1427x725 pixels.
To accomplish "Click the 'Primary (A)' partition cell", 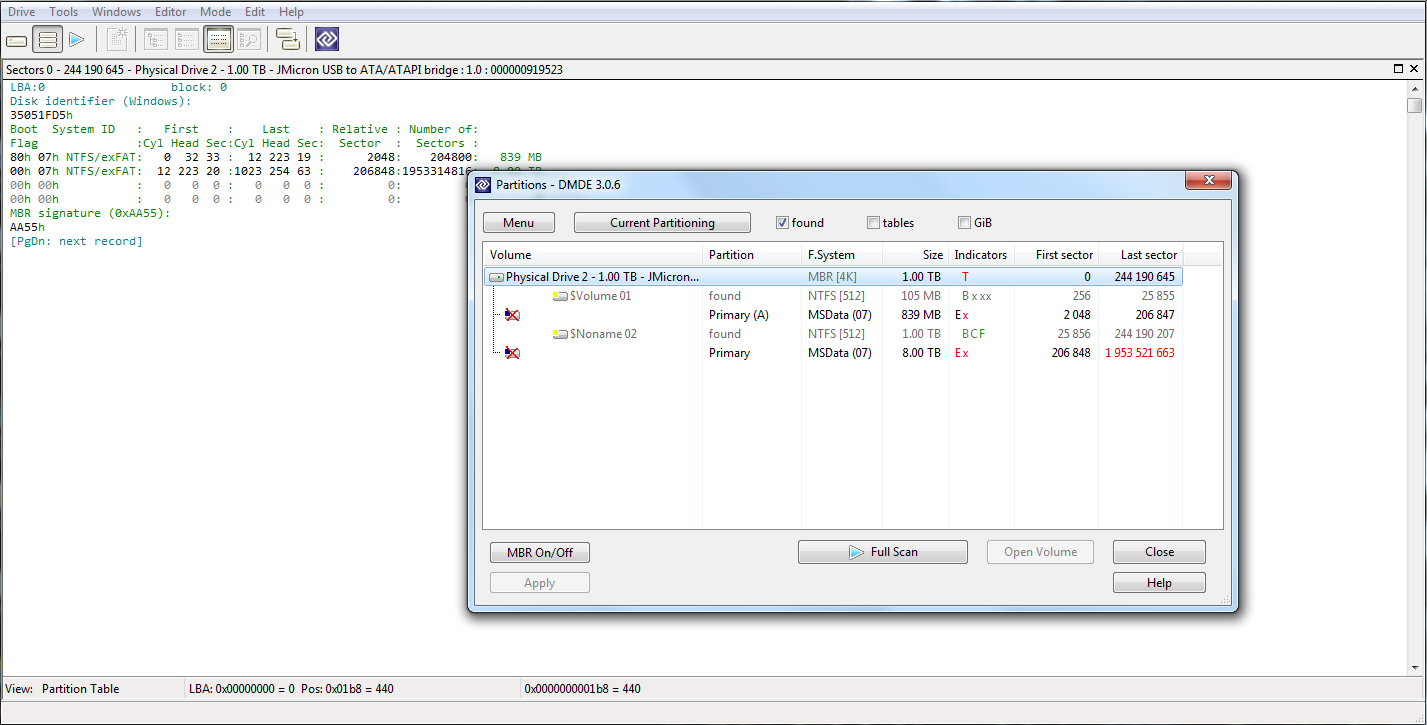I will click(739, 315).
